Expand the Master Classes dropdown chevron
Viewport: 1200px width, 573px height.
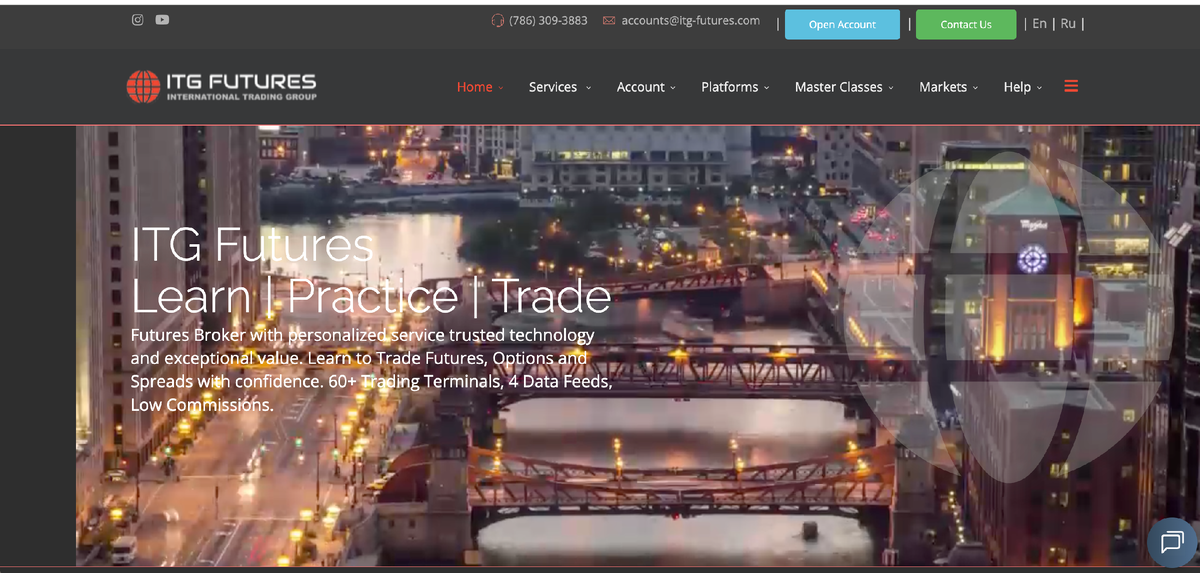point(891,88)
